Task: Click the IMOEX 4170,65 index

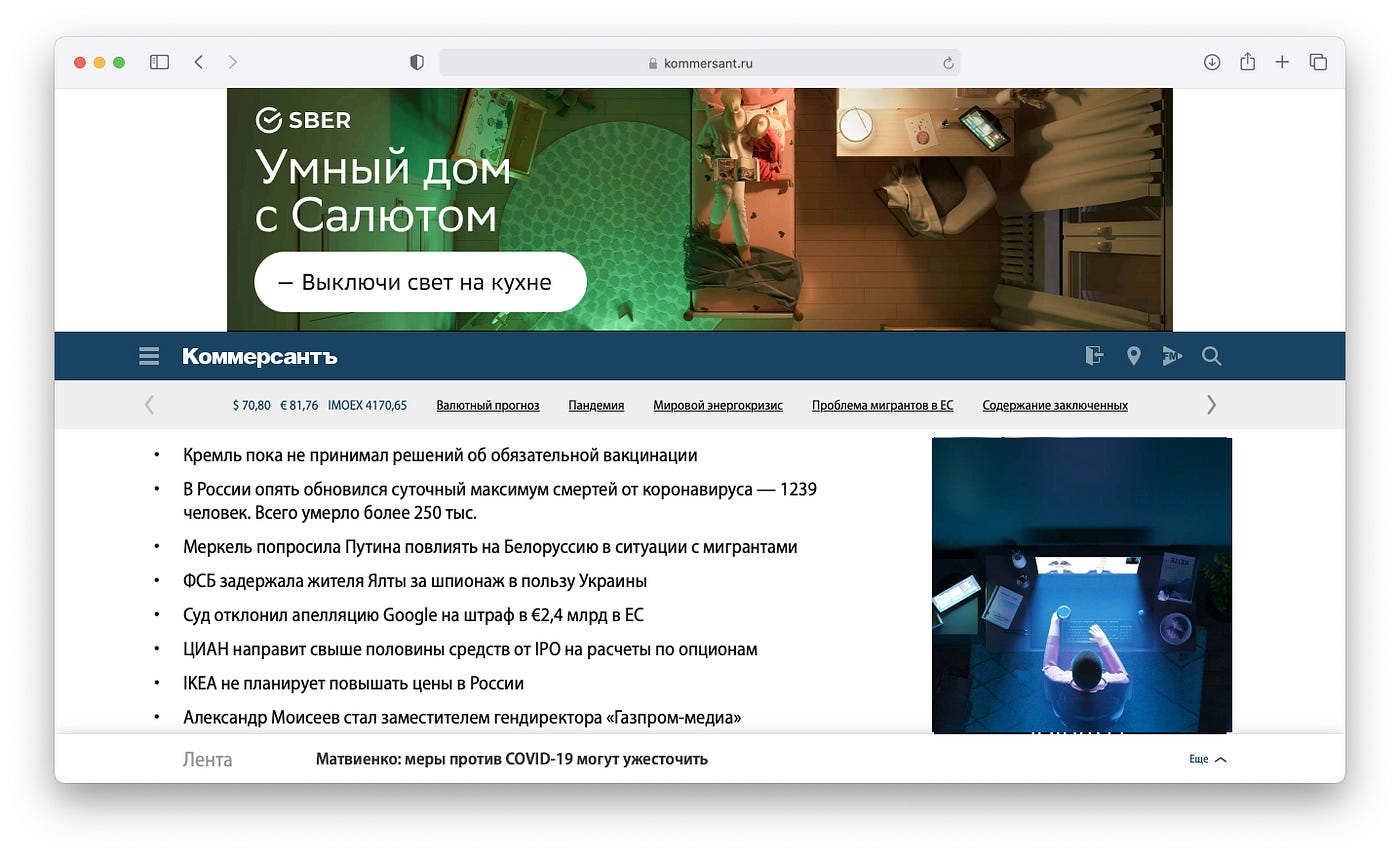Action: coord(367,405)
